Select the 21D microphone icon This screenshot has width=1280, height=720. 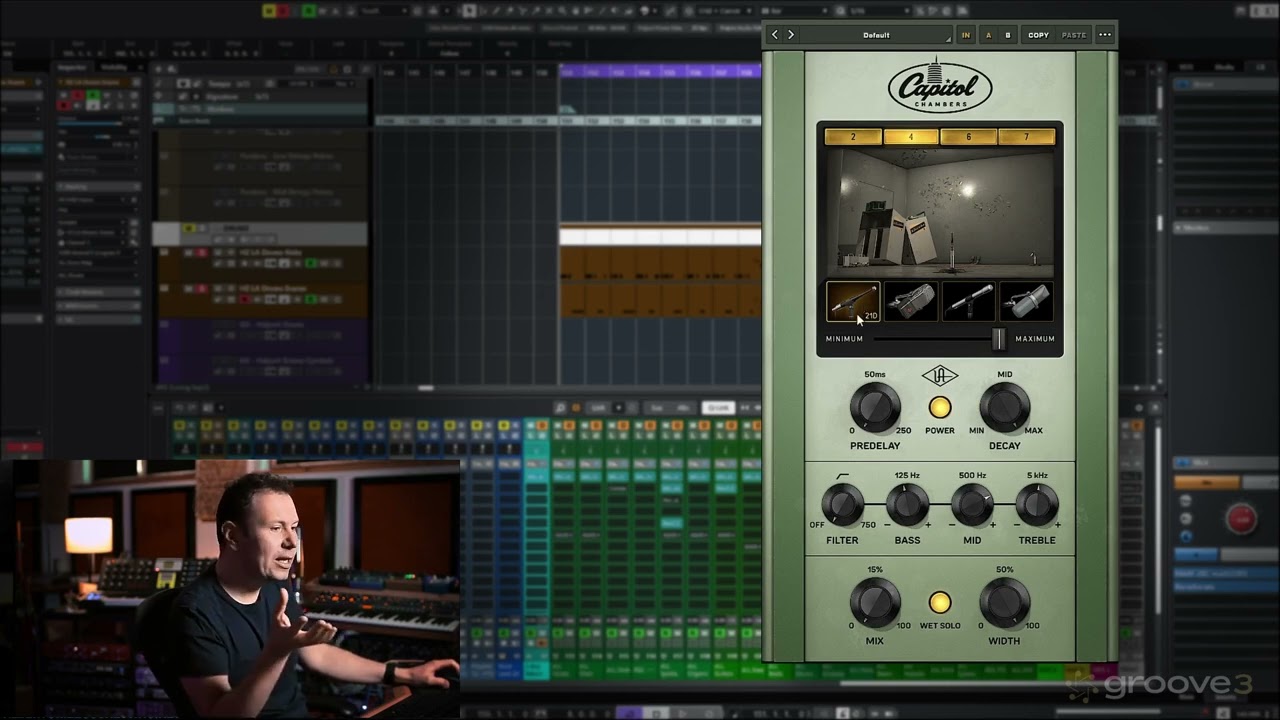(853, 302)
